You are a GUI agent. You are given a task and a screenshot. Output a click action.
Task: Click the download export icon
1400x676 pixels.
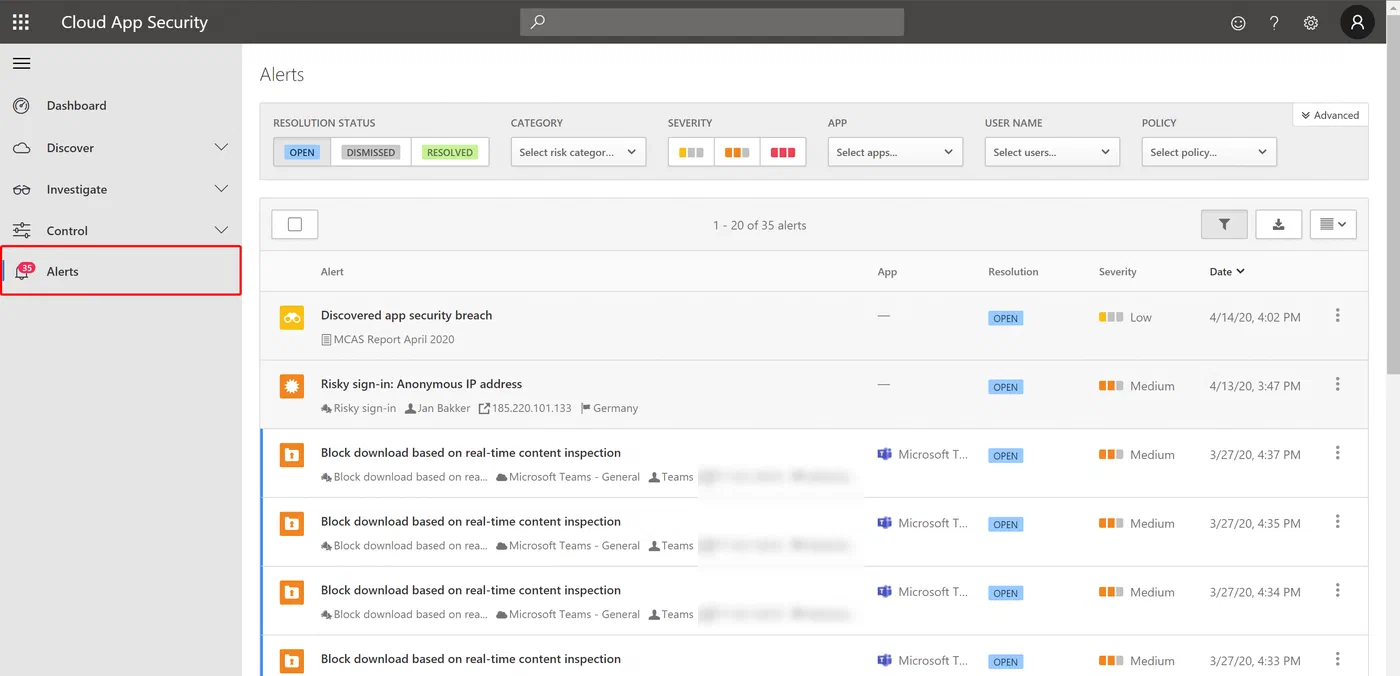tap(1278, 225)
